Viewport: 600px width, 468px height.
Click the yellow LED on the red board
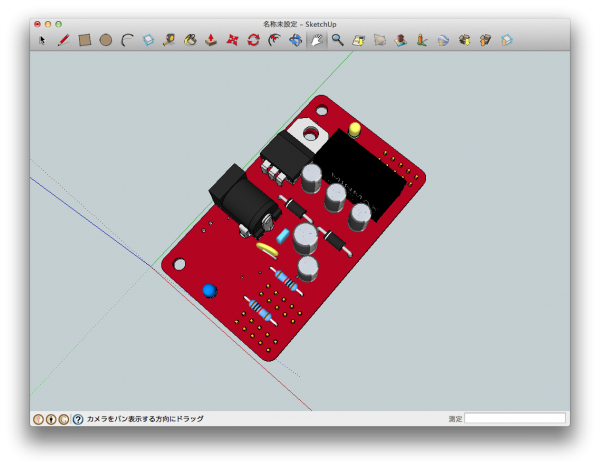[x=355, y=130]
